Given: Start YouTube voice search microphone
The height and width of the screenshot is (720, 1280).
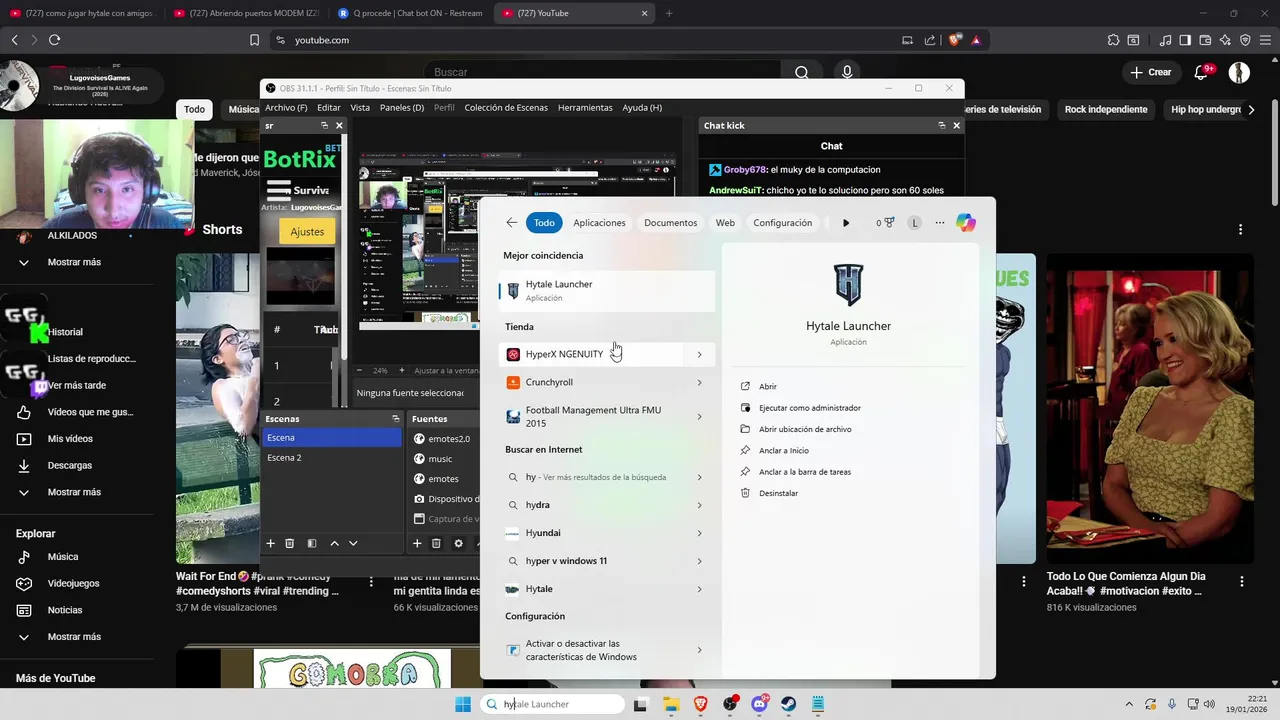Looking at the screenshot, I should coord(847,72).
